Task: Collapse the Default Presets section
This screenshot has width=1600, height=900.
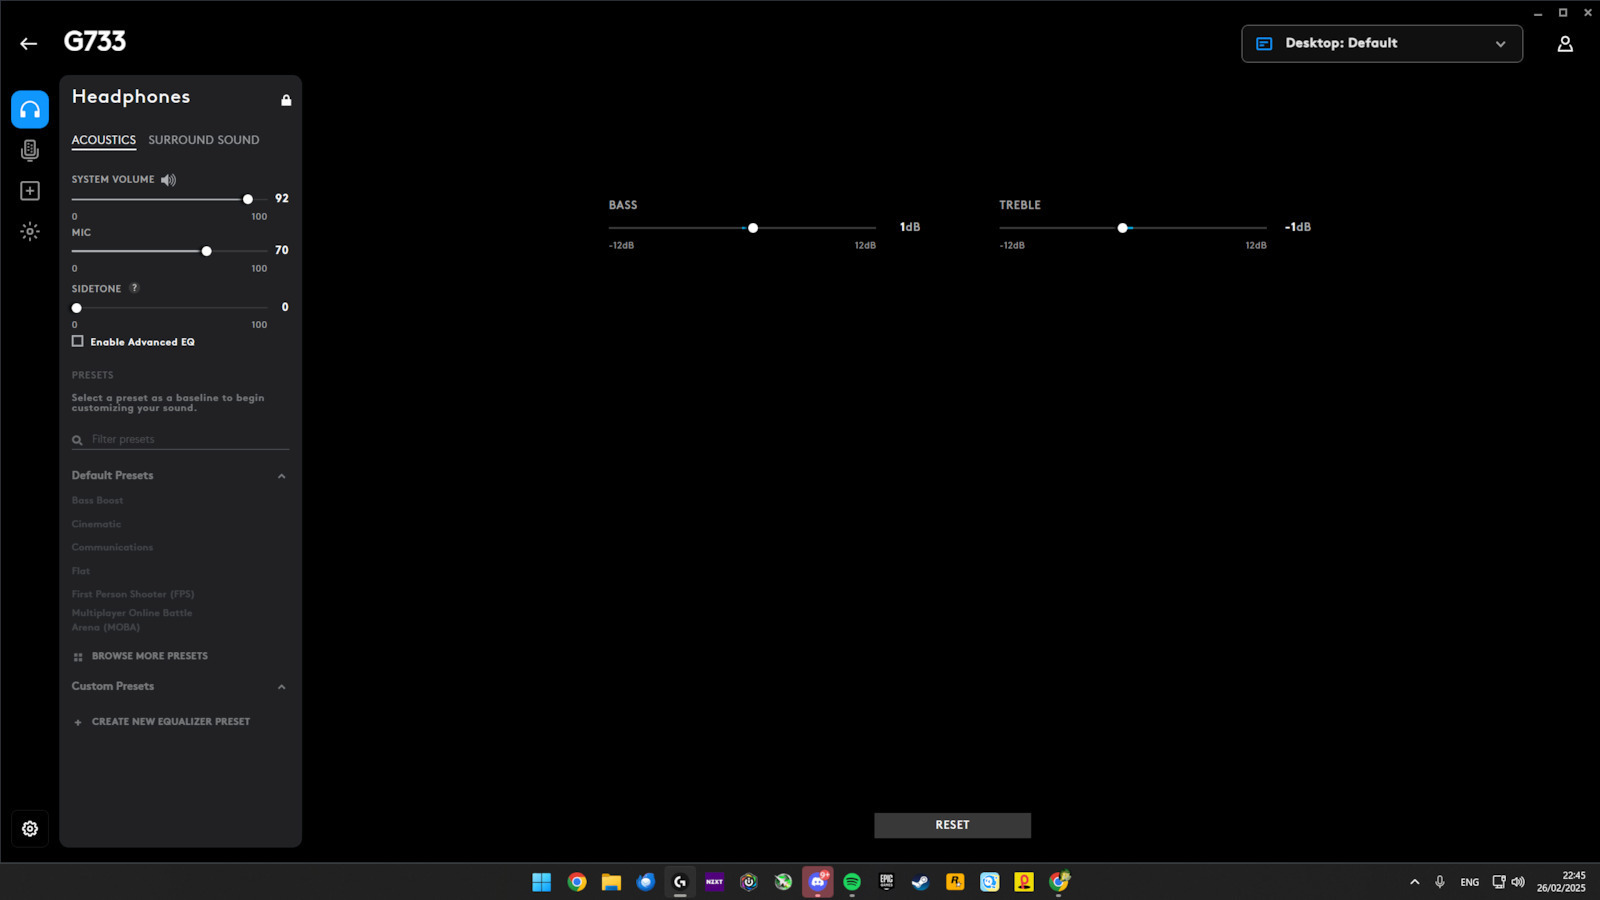Action: [281, 476]
